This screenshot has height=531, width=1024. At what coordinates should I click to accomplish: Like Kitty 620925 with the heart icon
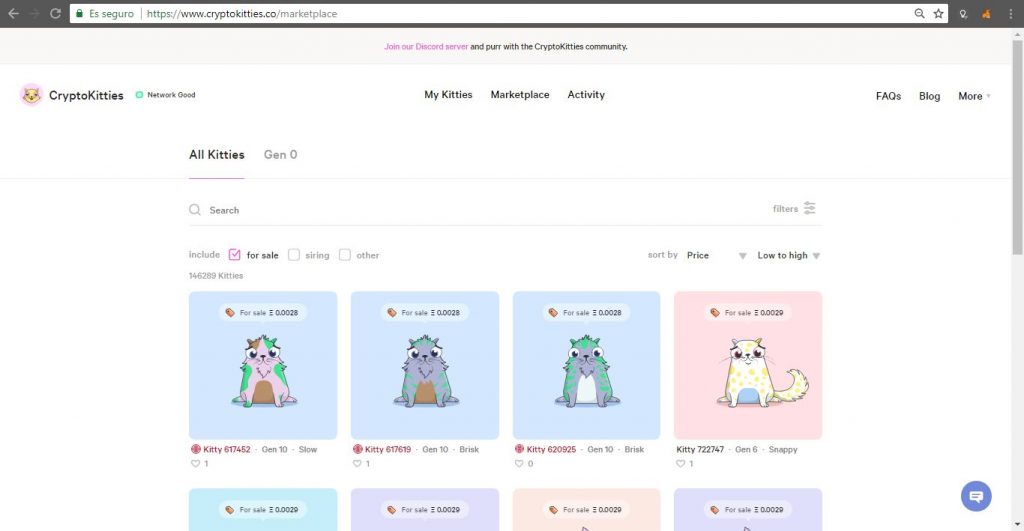pos(519,463)
